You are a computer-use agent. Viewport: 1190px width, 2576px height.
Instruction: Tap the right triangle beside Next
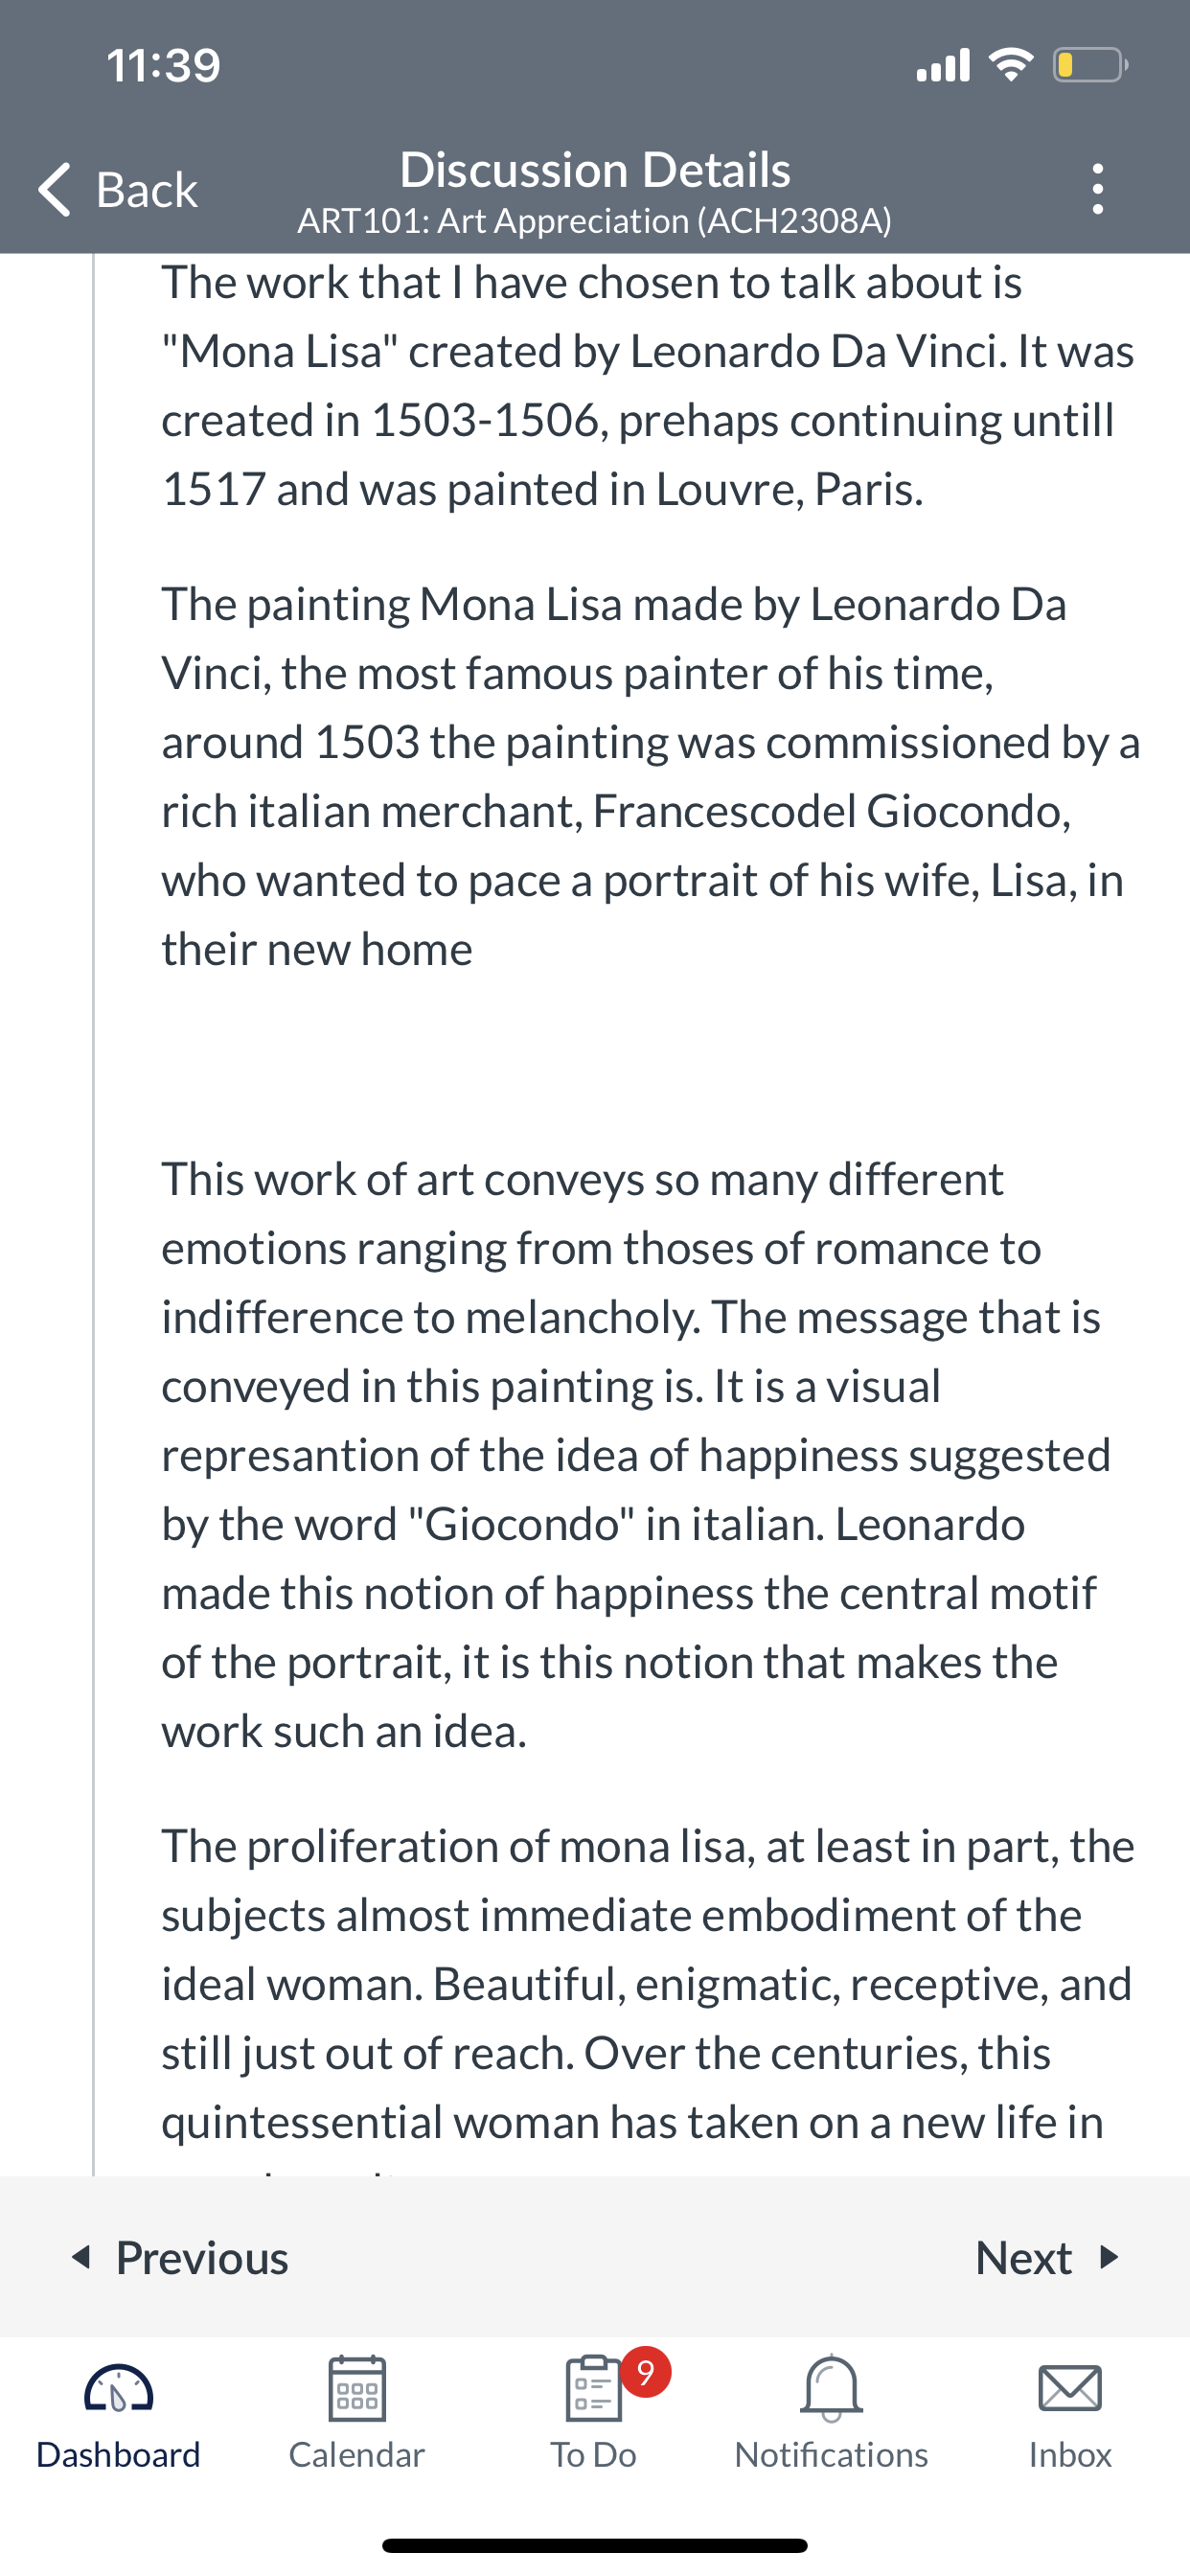tap(1108, 2257)
